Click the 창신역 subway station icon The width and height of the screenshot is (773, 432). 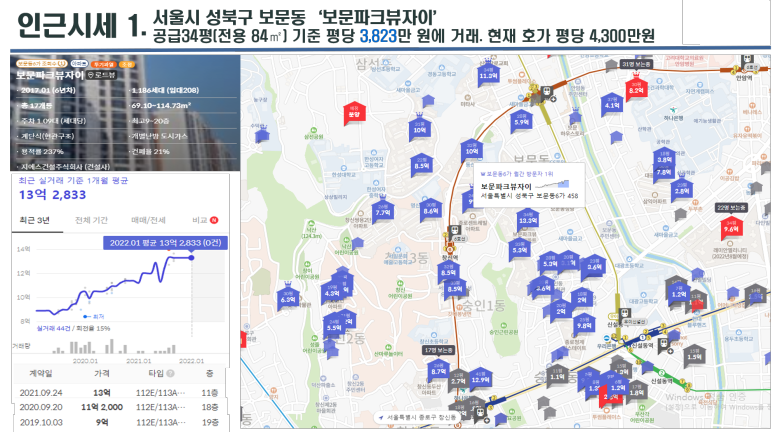[455, 230]
